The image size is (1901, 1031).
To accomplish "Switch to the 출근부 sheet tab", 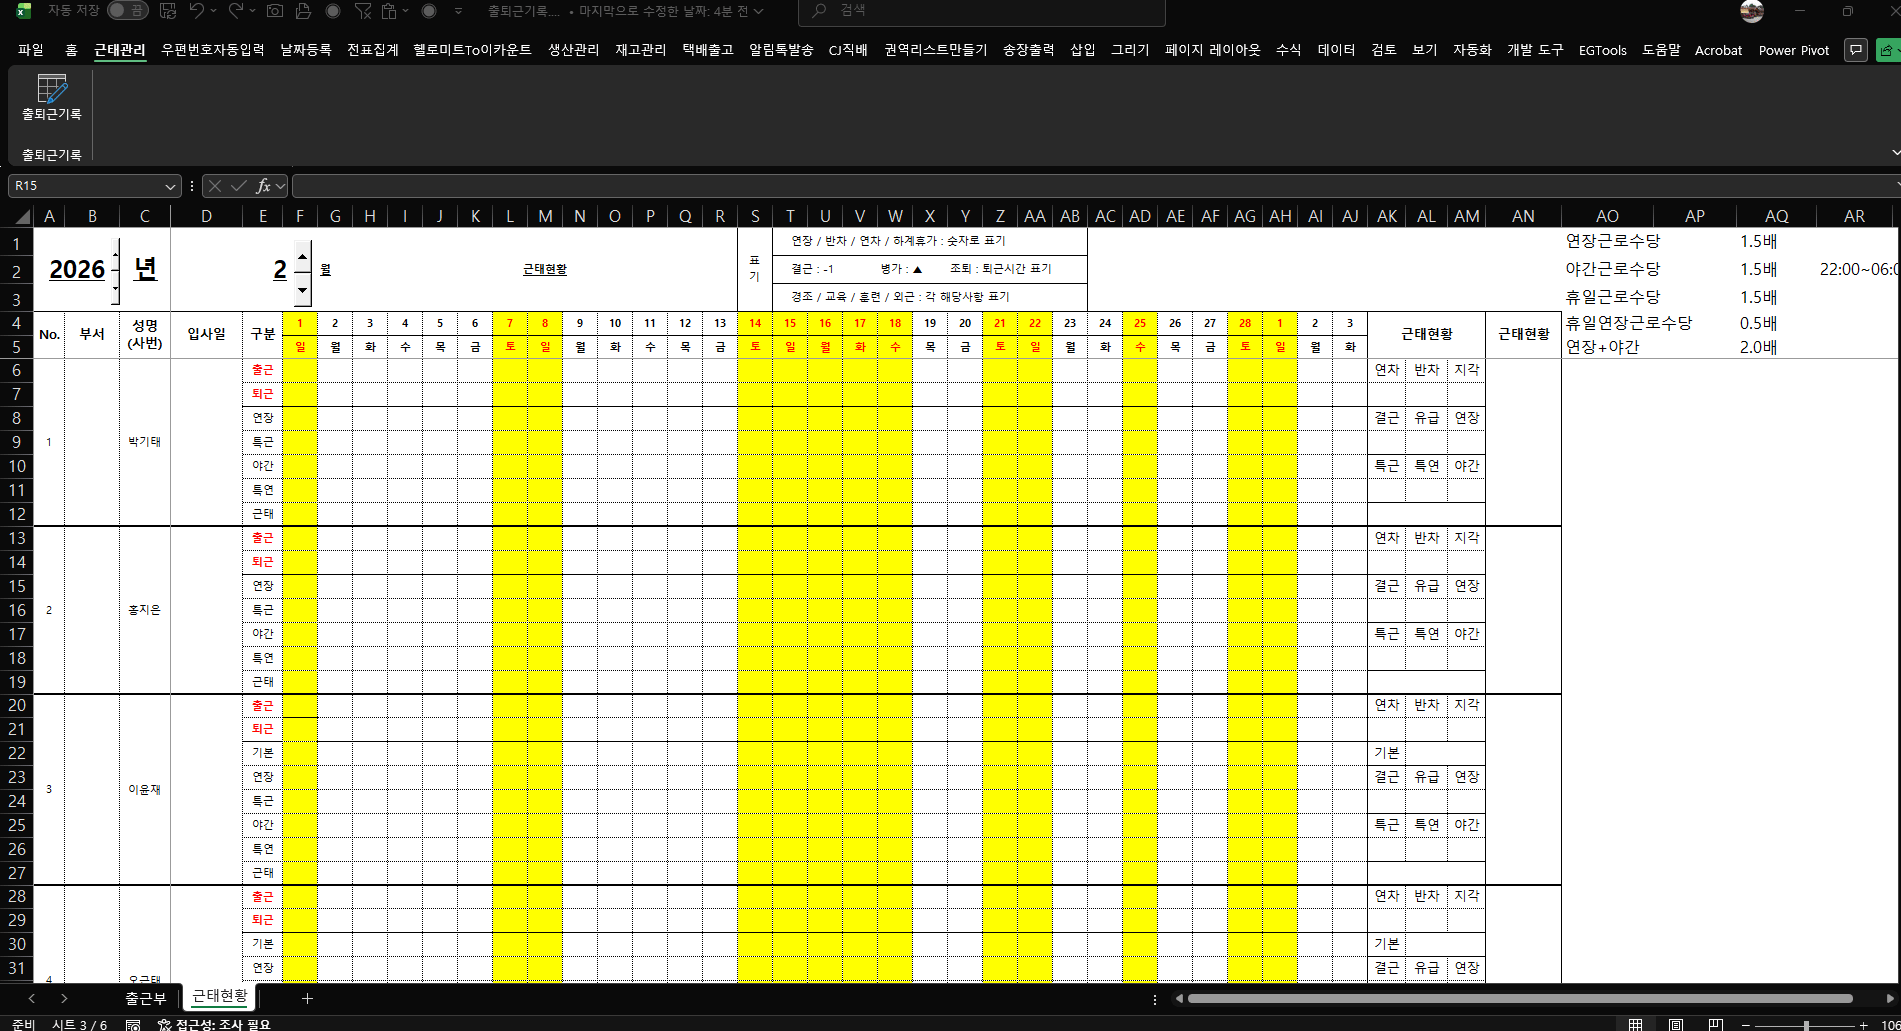I will coord(145,998).
